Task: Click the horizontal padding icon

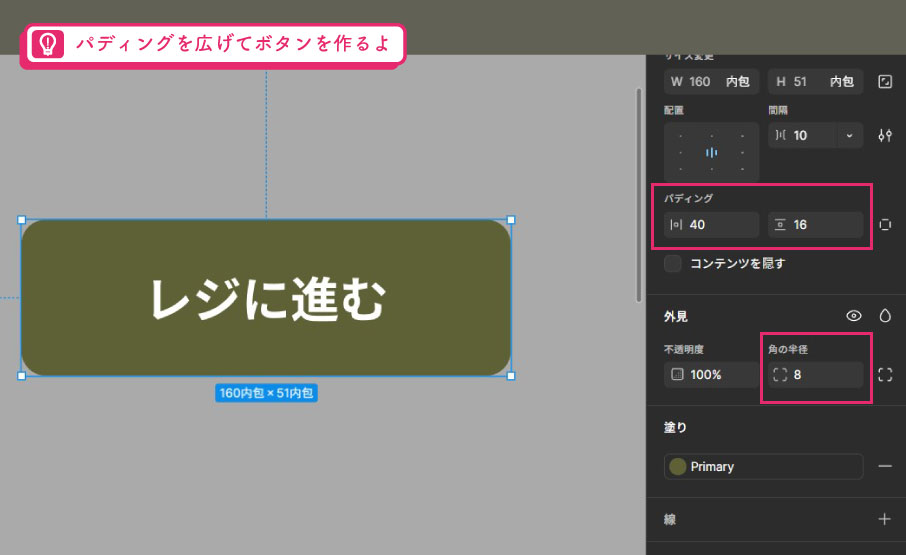Action: coord(676,225)
